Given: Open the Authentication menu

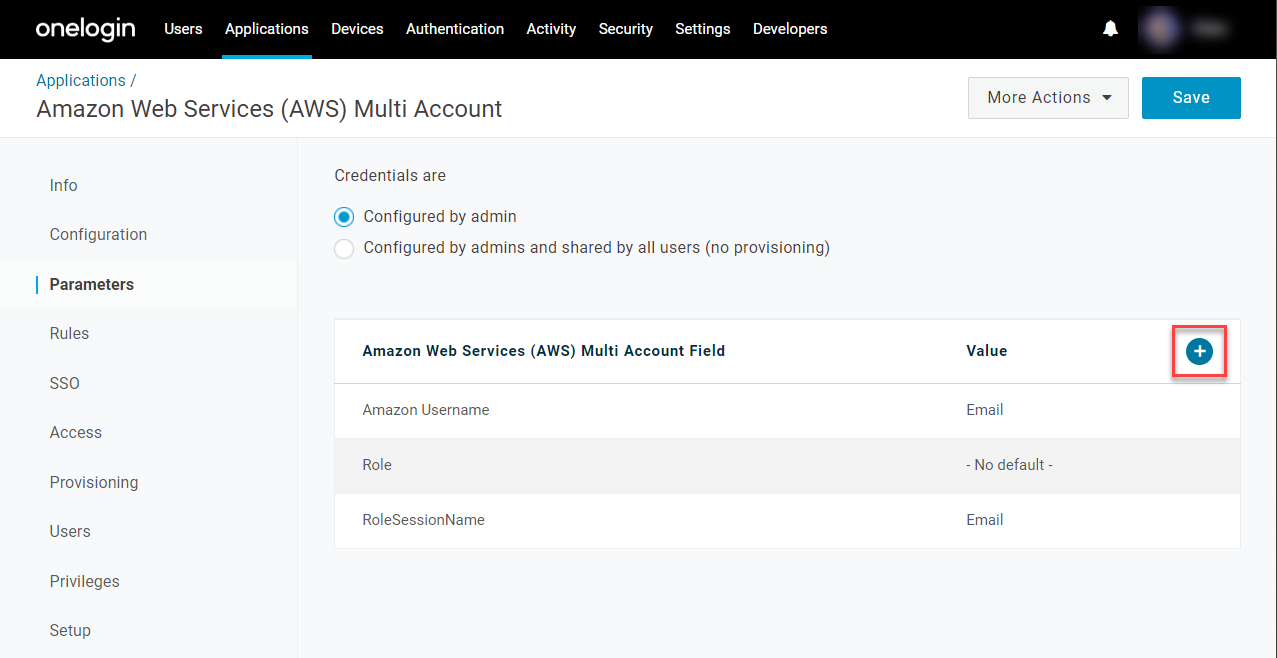Looking at the screenshot, I should point(455,29).
